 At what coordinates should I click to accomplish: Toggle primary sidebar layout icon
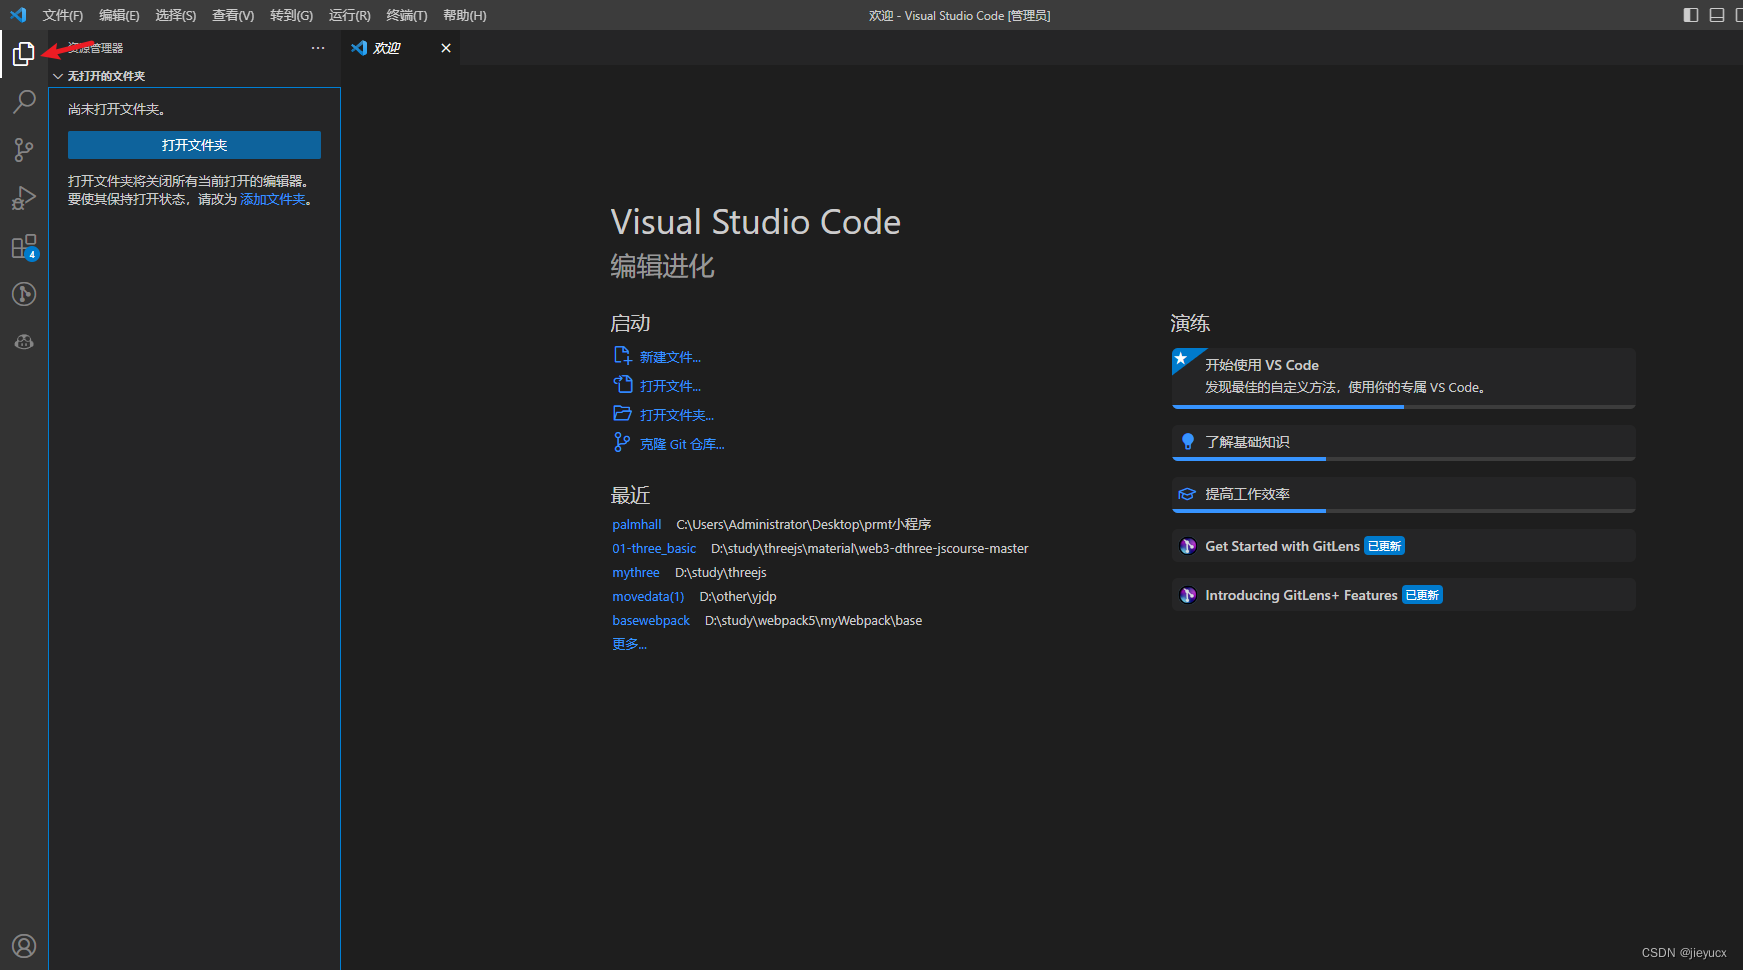1691,15
